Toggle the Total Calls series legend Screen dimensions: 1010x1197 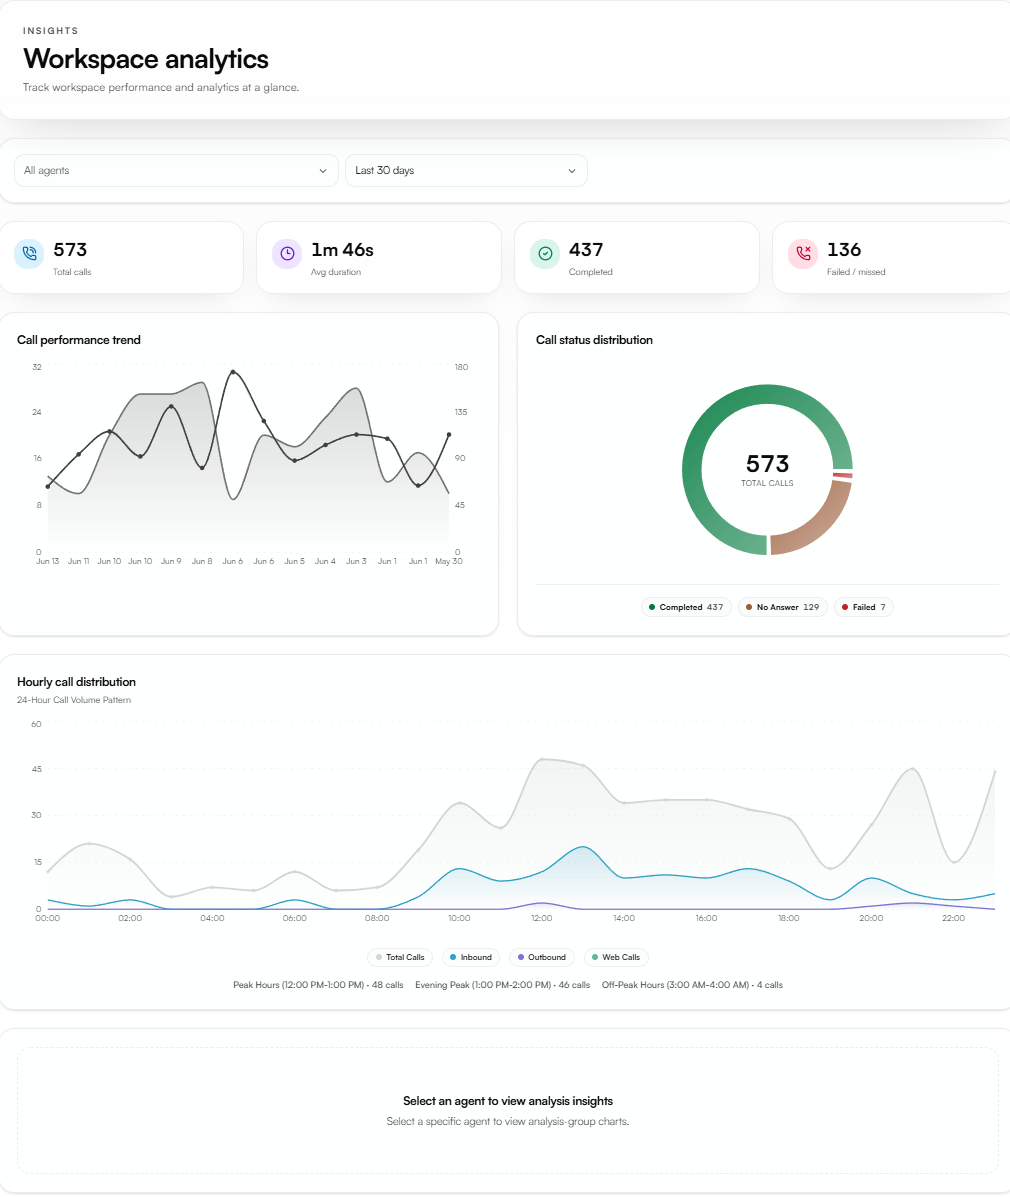(x=400, y=957)
